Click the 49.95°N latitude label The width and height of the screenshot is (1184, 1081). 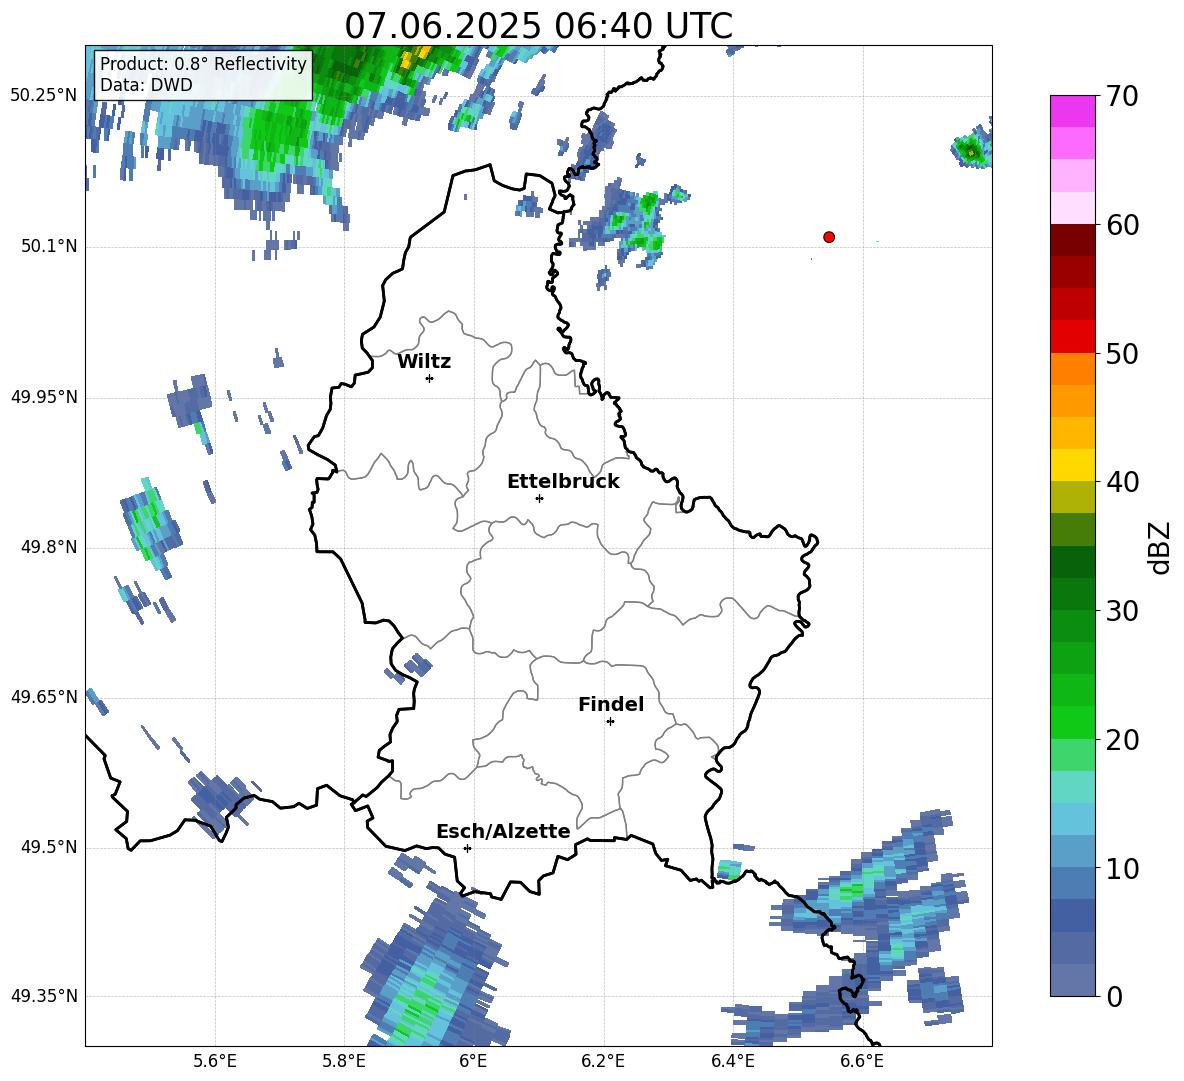click(x=44, y=397)
